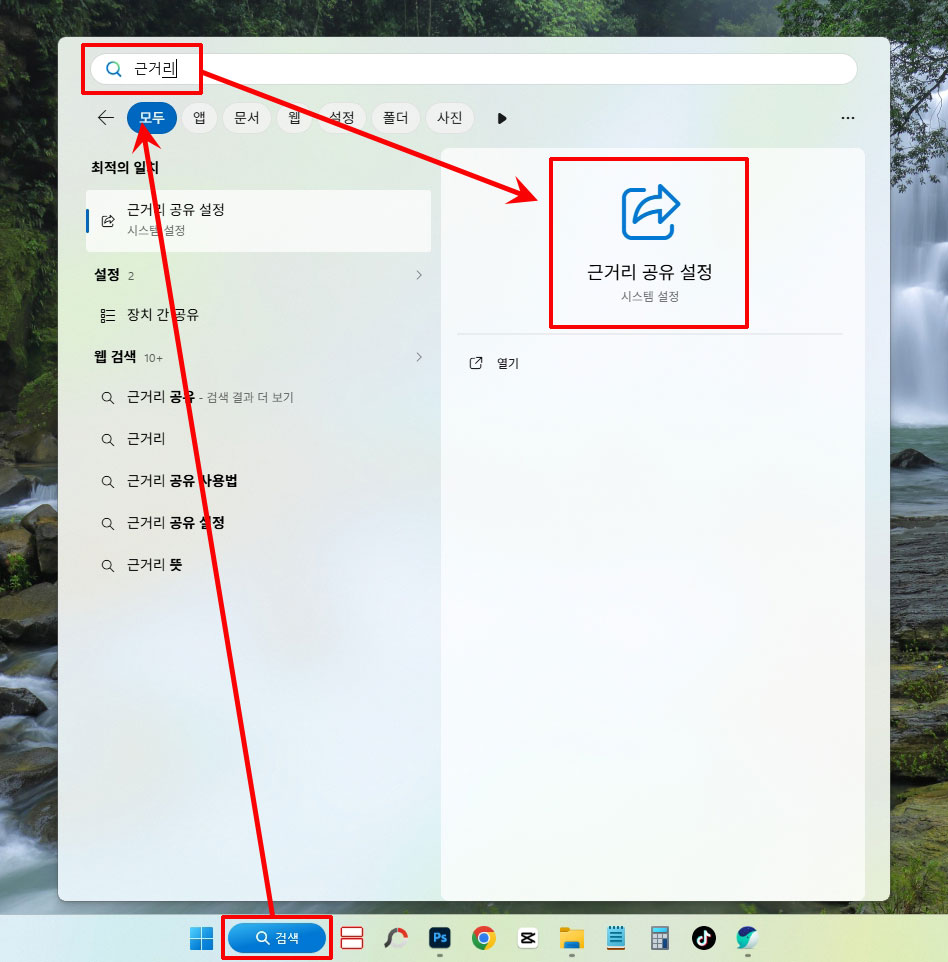Viewport: 948px width, 962px height.
Task: Select the 문서 filter tab
Action: point(247,118)
